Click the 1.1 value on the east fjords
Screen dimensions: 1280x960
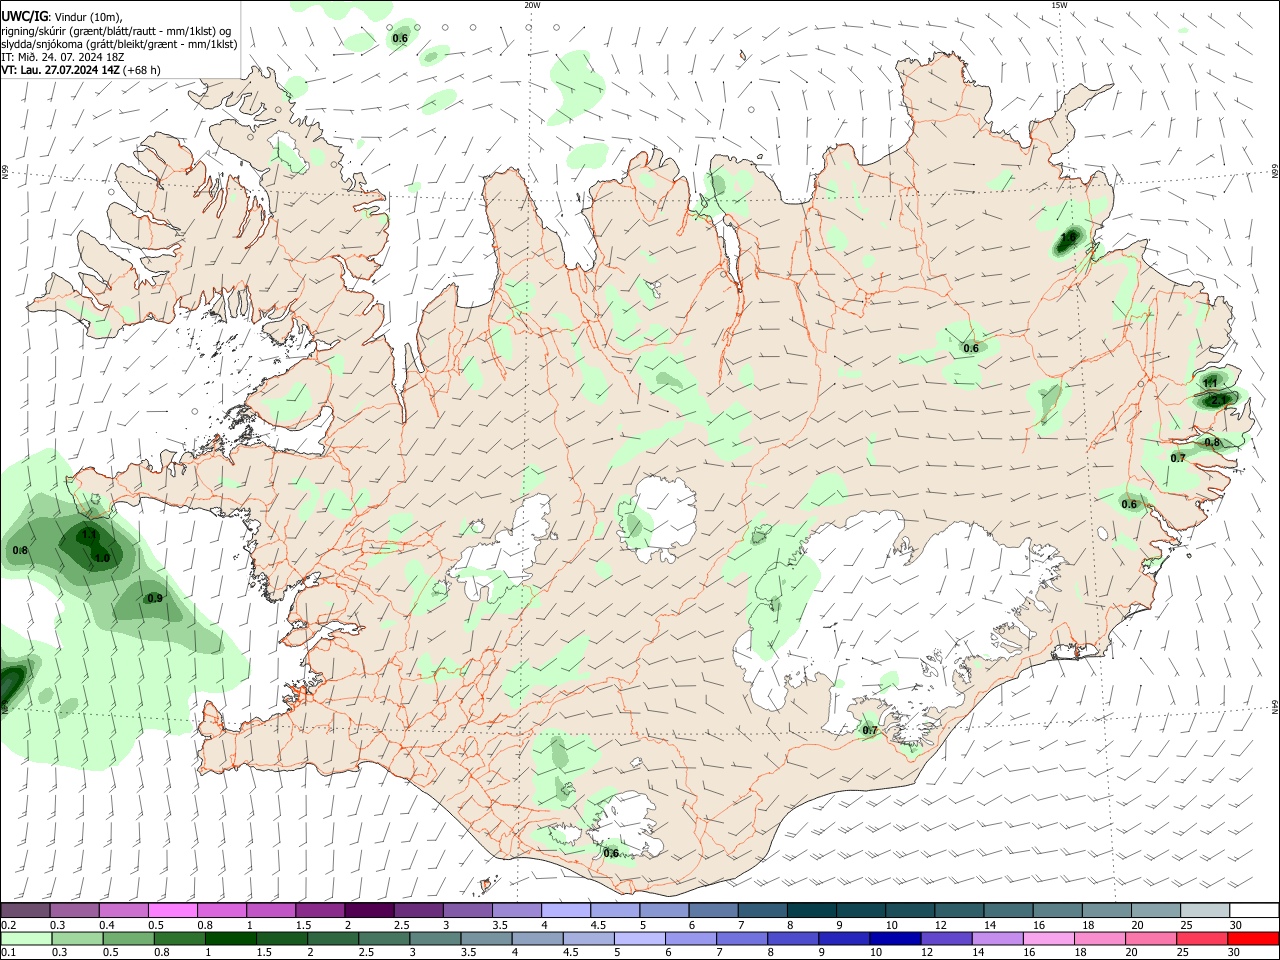tap(1210, 383)
